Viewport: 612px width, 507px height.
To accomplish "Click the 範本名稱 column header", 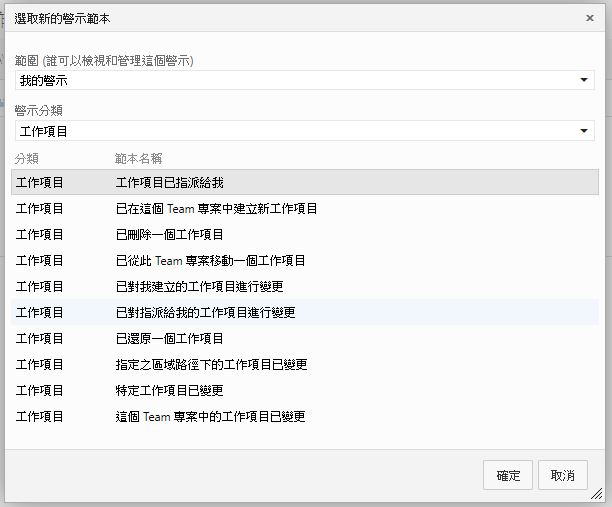I will click(x=139, y=158).
